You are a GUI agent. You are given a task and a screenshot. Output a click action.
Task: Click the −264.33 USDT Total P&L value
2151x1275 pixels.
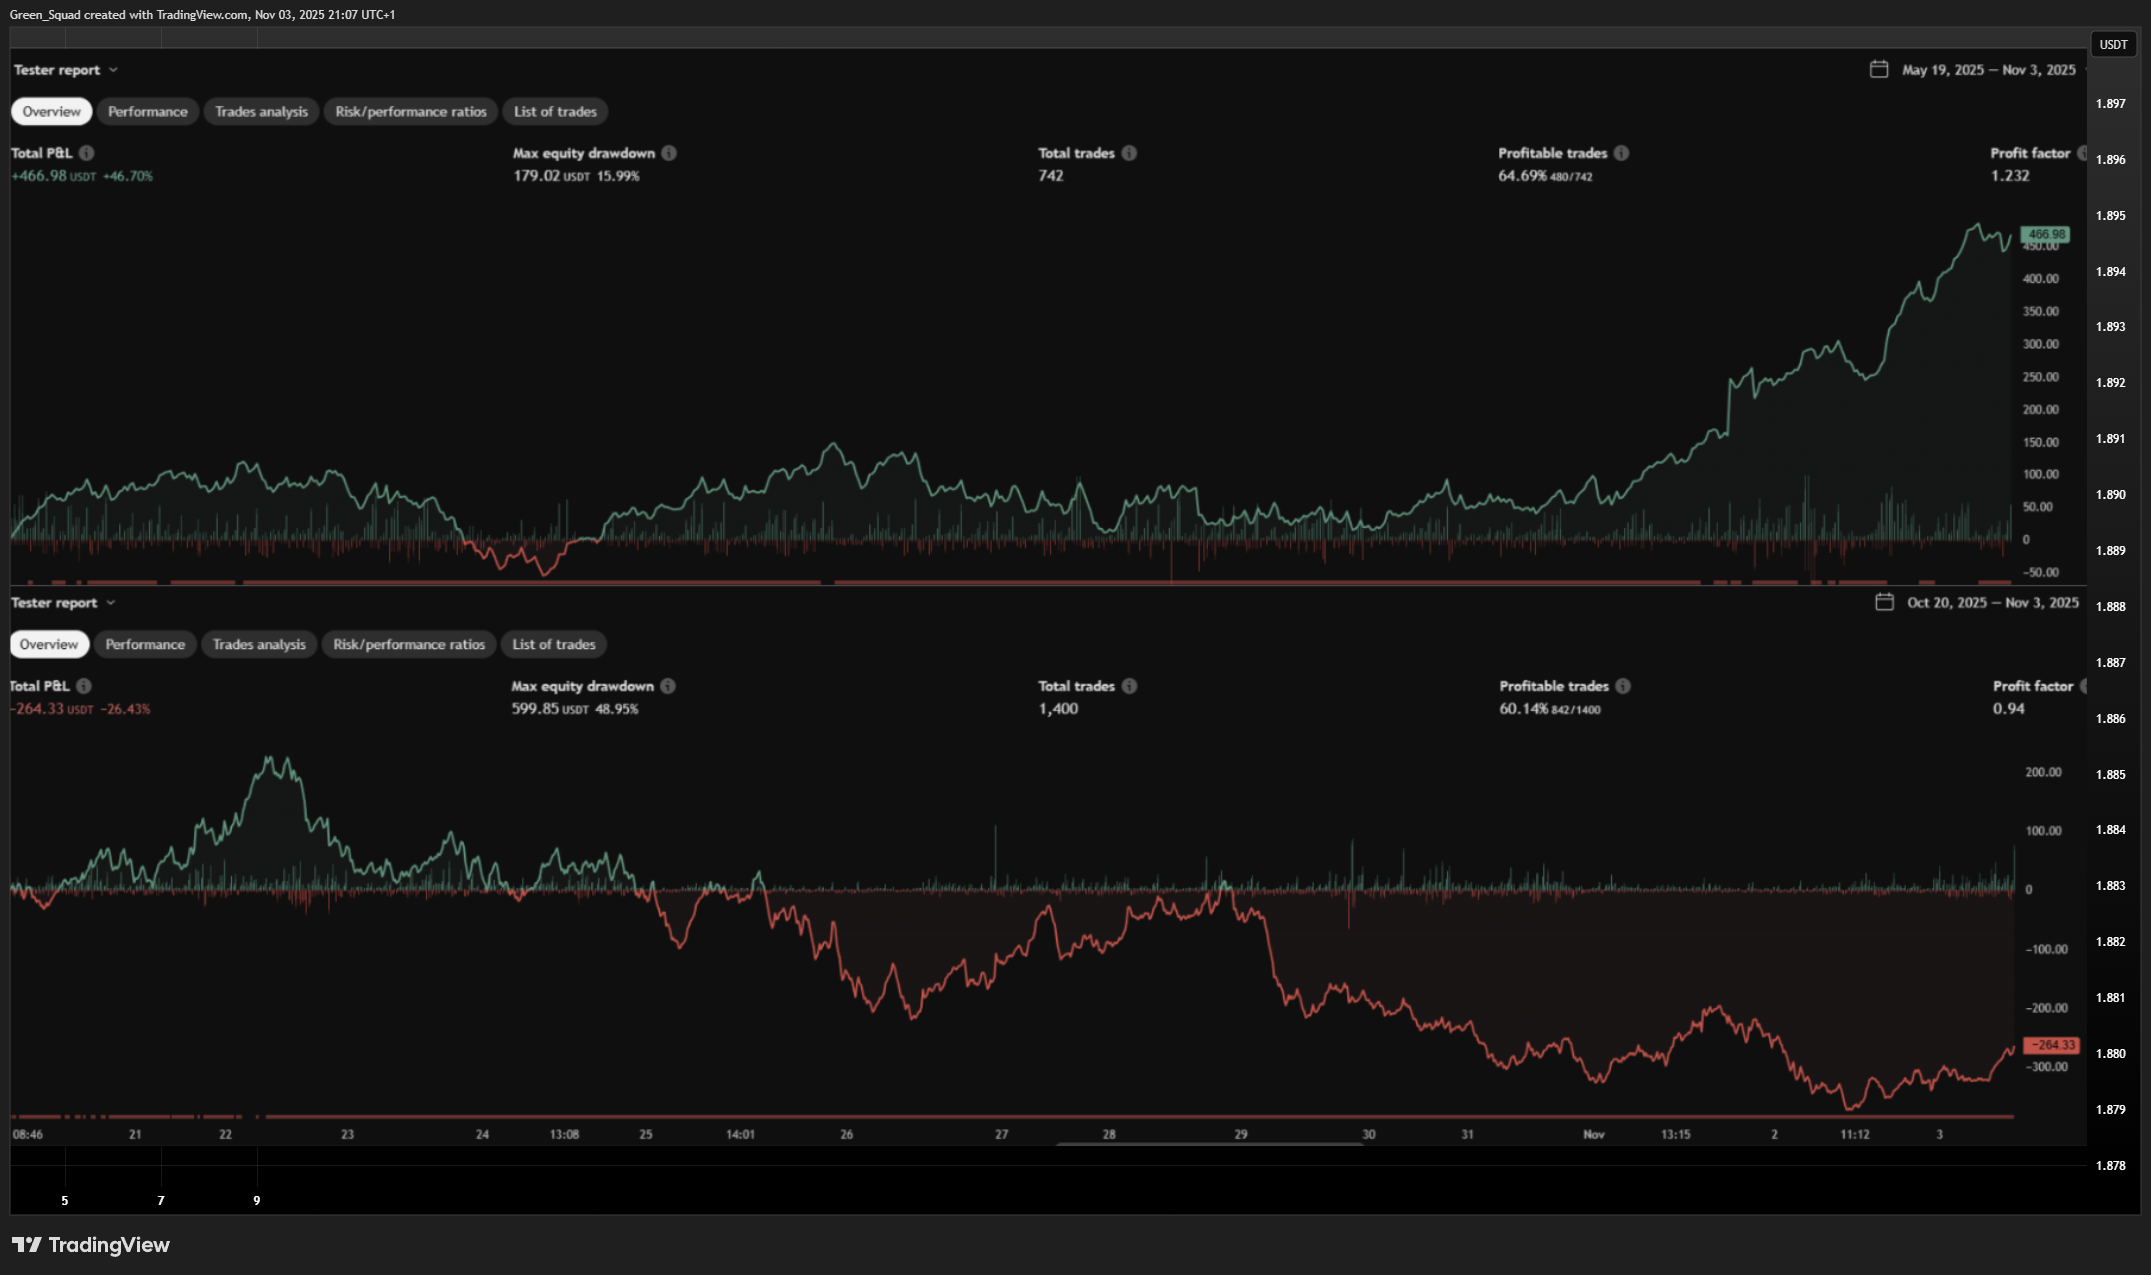[51, 709]
